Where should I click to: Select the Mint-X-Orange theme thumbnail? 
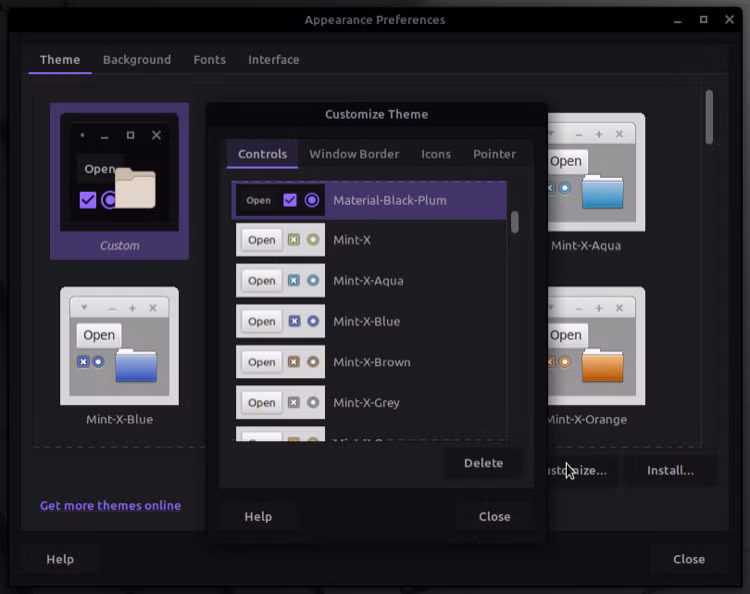pyautogui.click(x=596, y=356)
